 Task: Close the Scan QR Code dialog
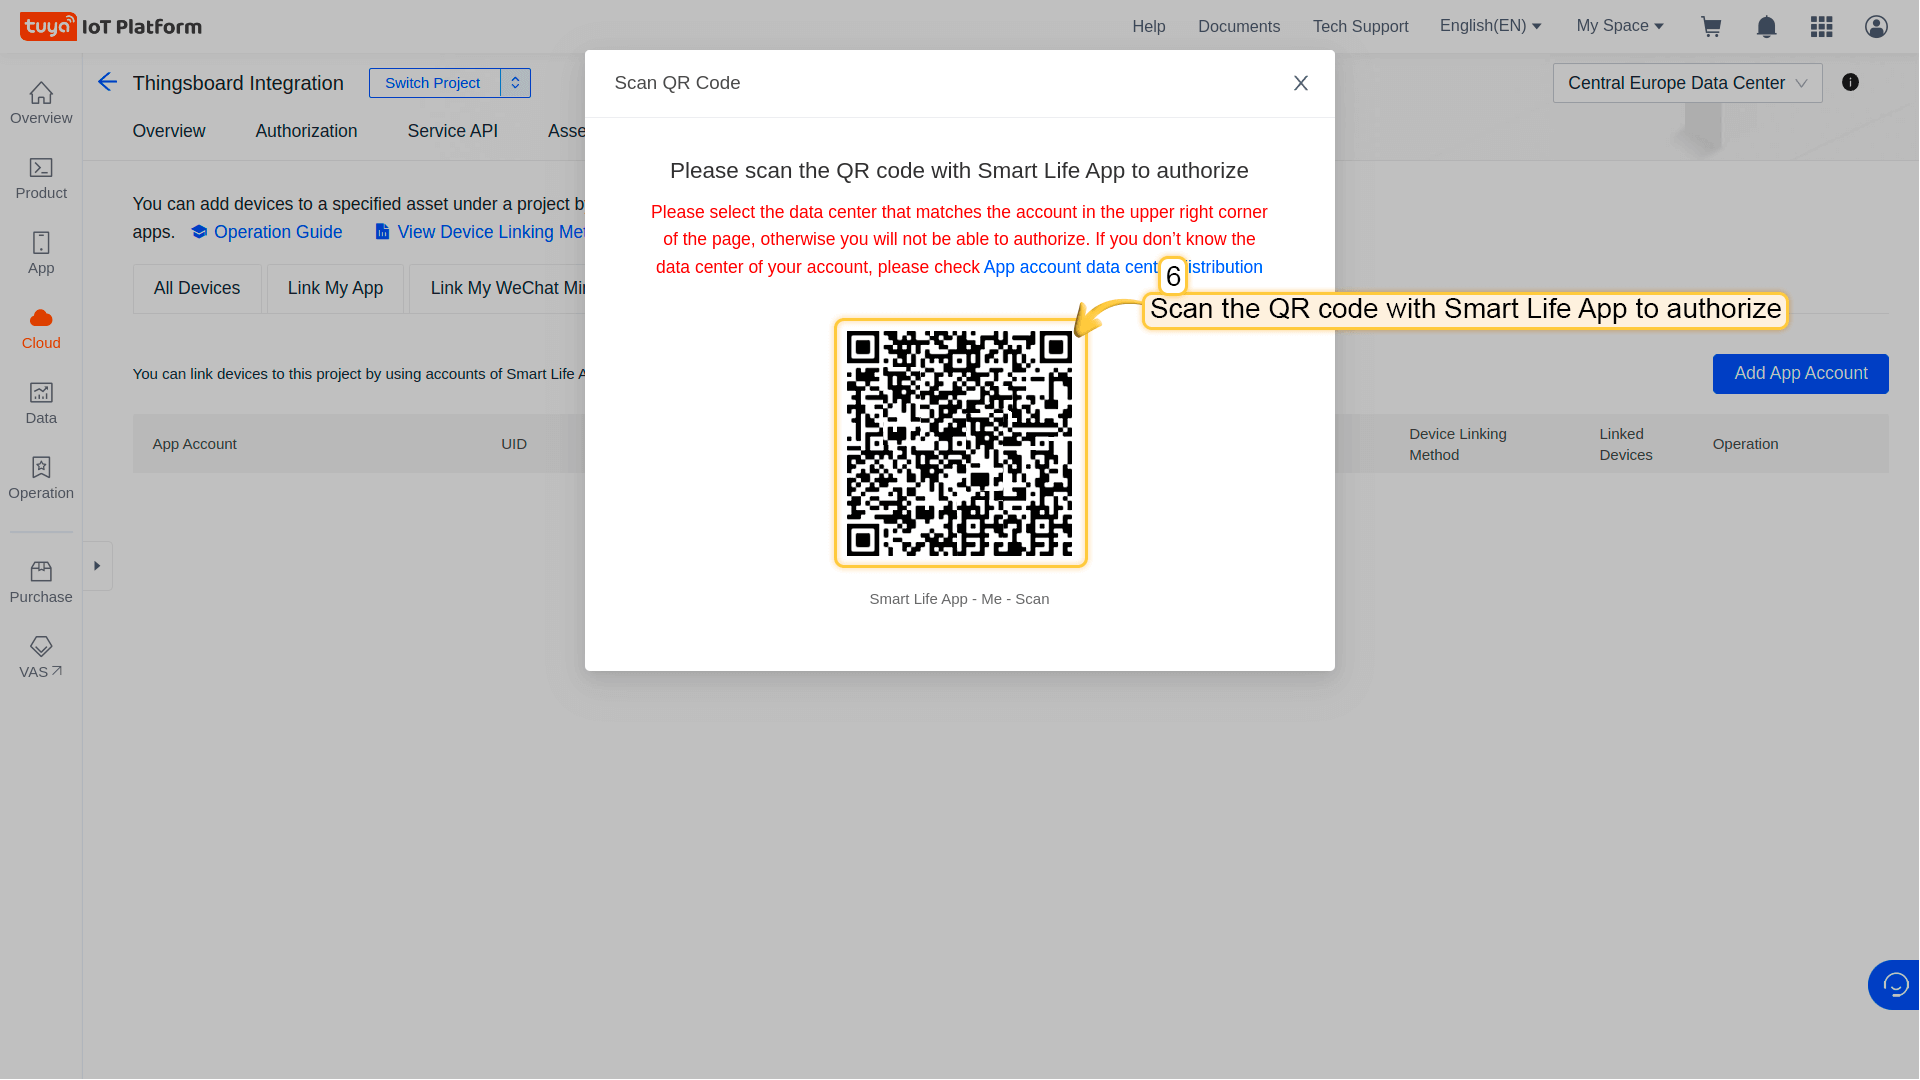(x=1300, y=83)
